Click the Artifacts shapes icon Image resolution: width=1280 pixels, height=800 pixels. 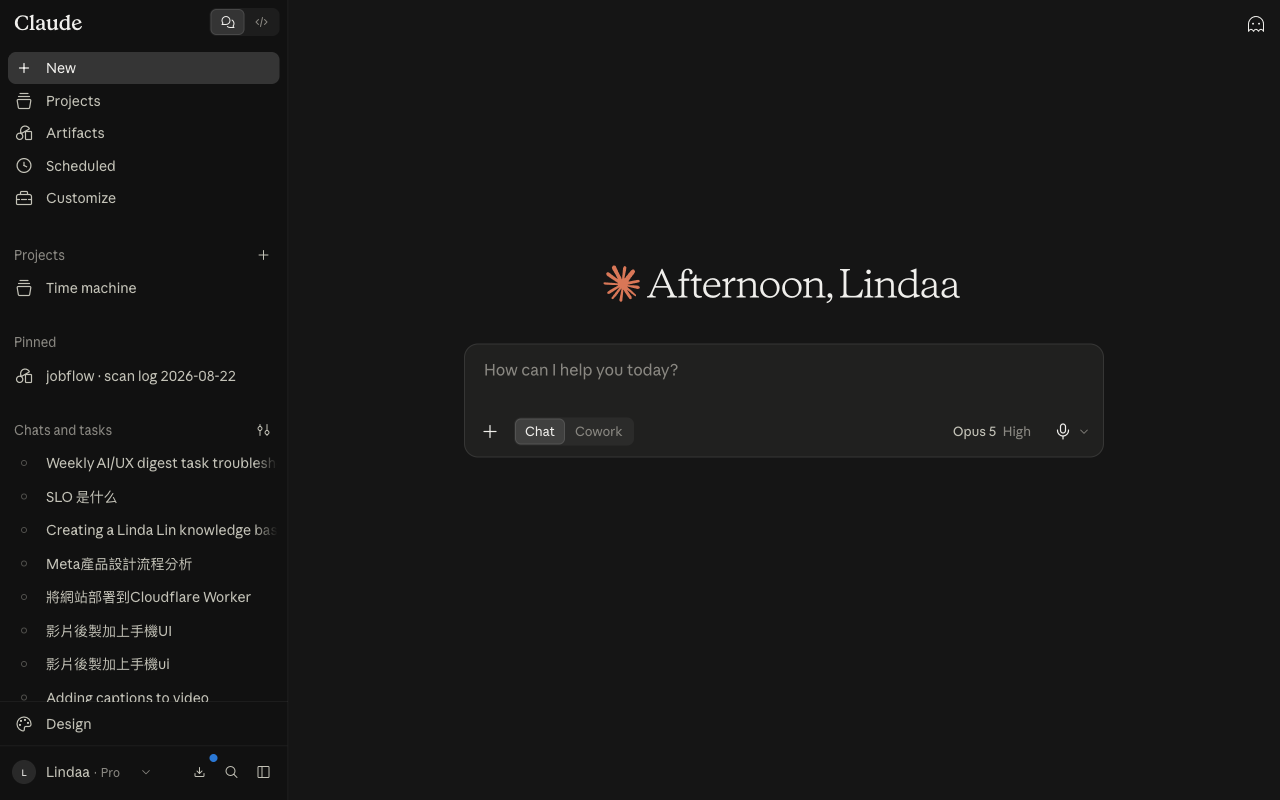point(24,133)
